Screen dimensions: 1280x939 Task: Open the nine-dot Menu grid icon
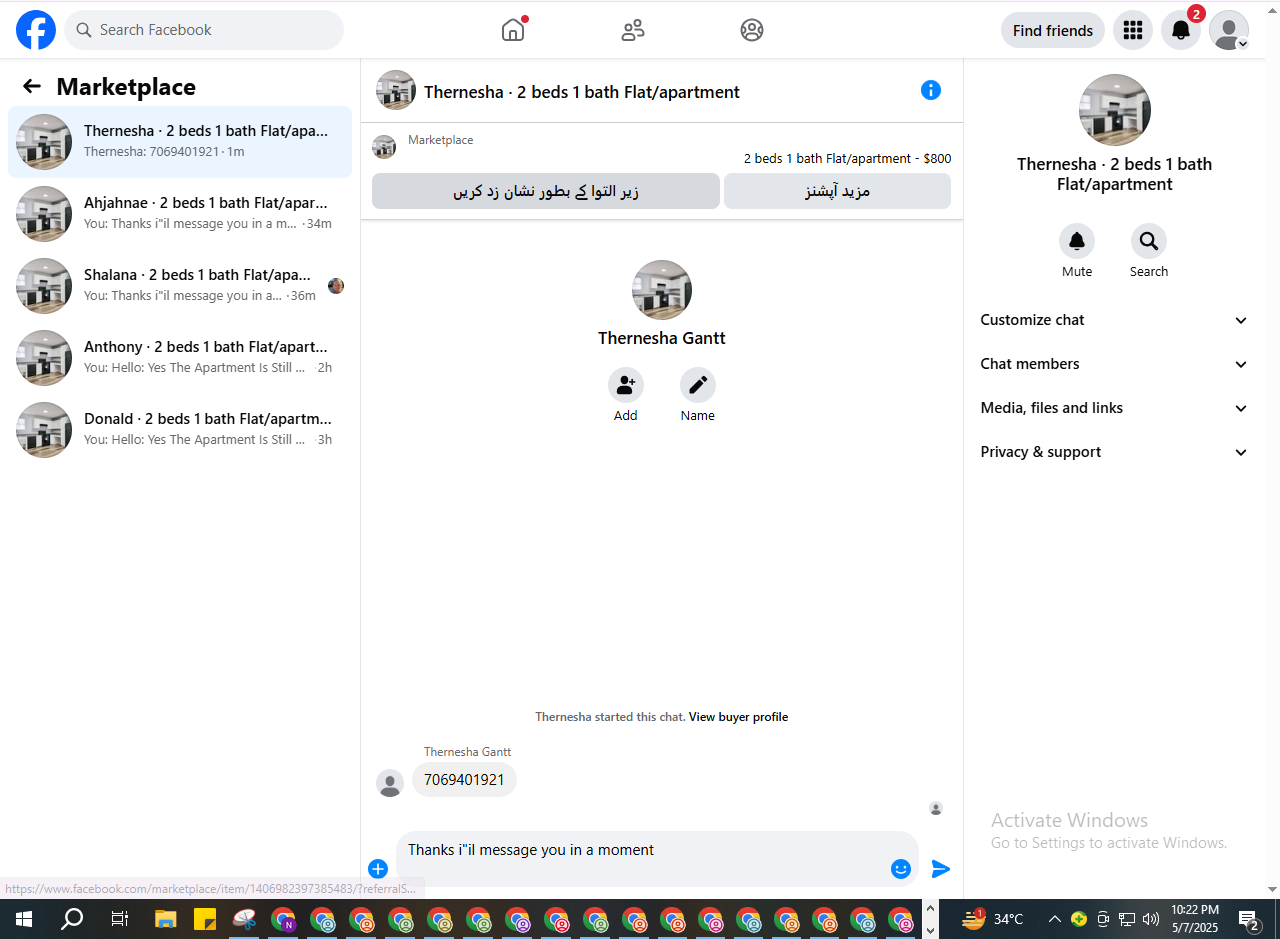1133,30
